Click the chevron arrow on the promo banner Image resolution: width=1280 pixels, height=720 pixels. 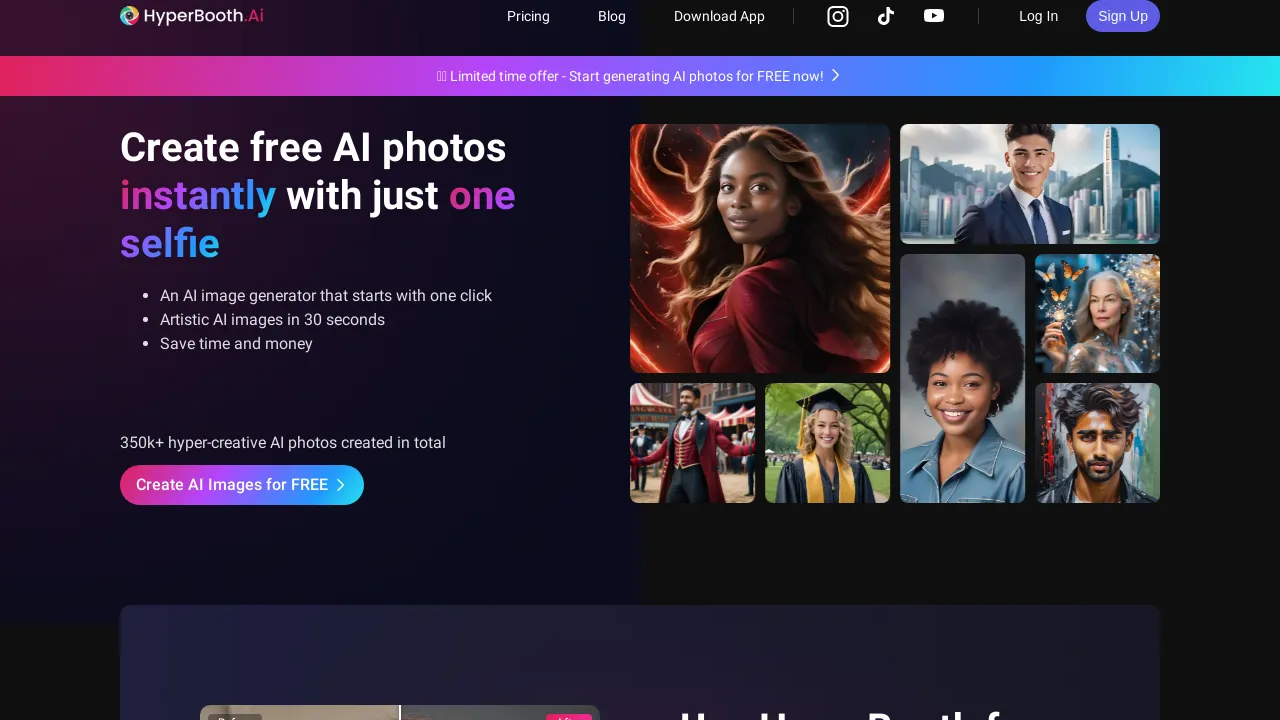pyautogui.click(x=836, y=75)
